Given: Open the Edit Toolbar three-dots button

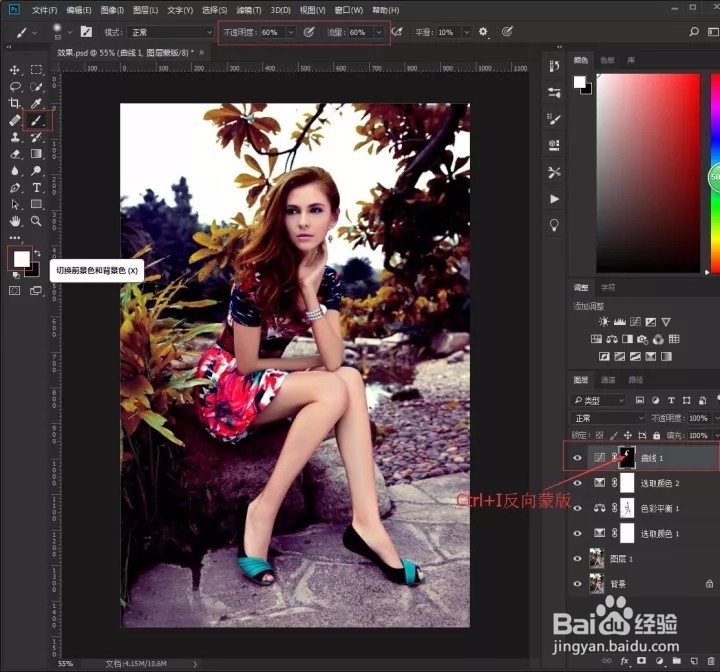Looking at the screenshot, I should pyautogui.click(x=15, y=238).
